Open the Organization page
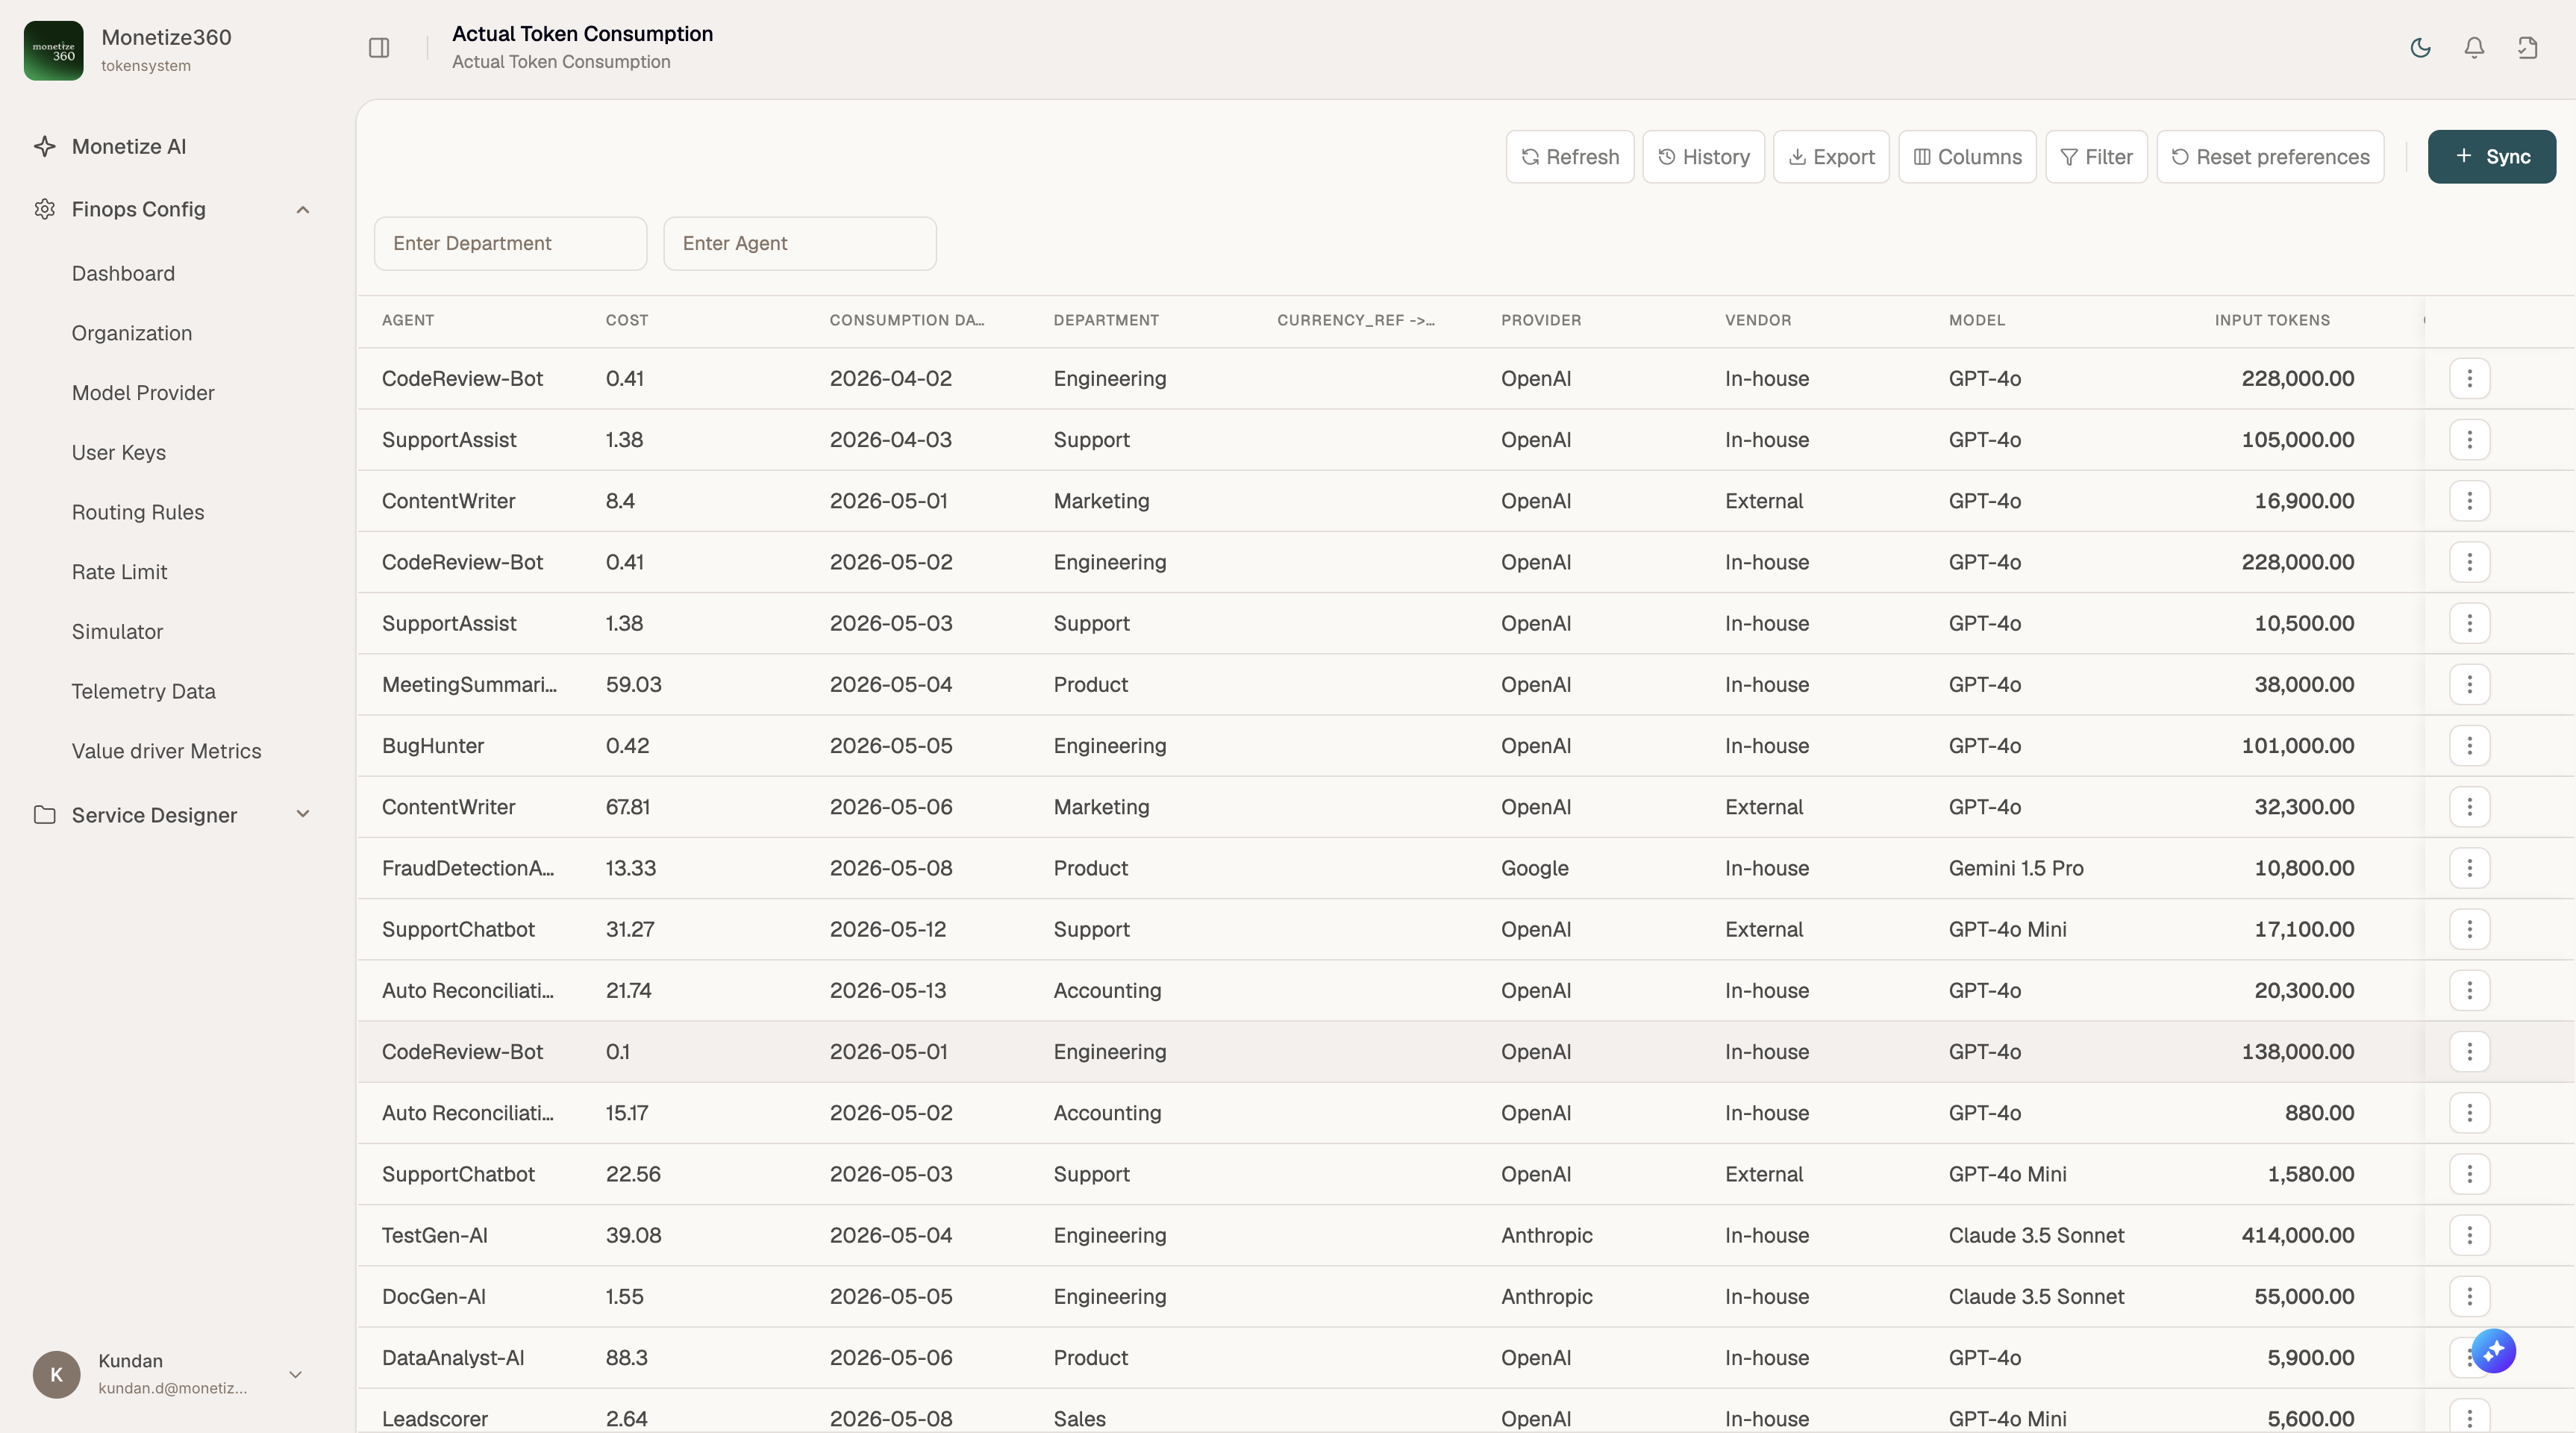This screenshot has width=2576, height=1433. 132,333
